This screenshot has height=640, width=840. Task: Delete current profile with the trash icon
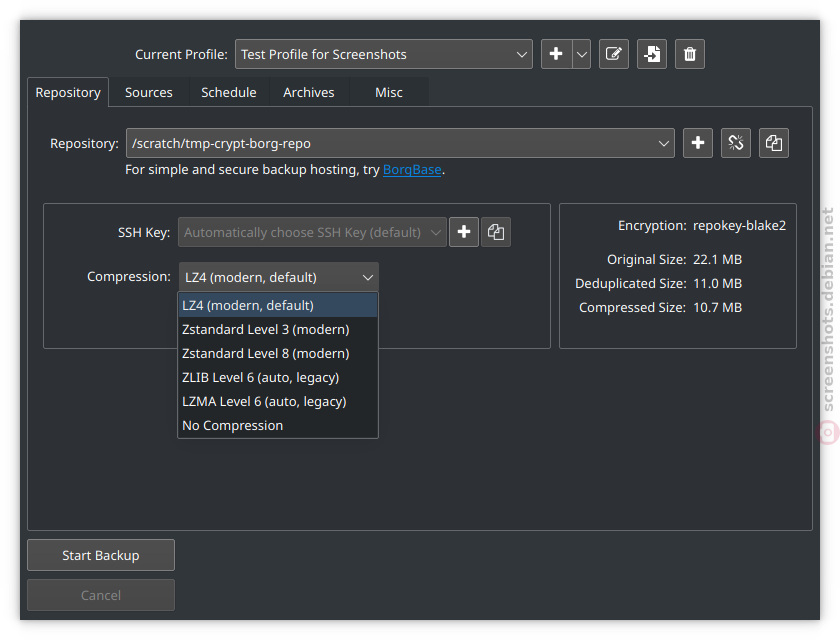pos(689,54)
